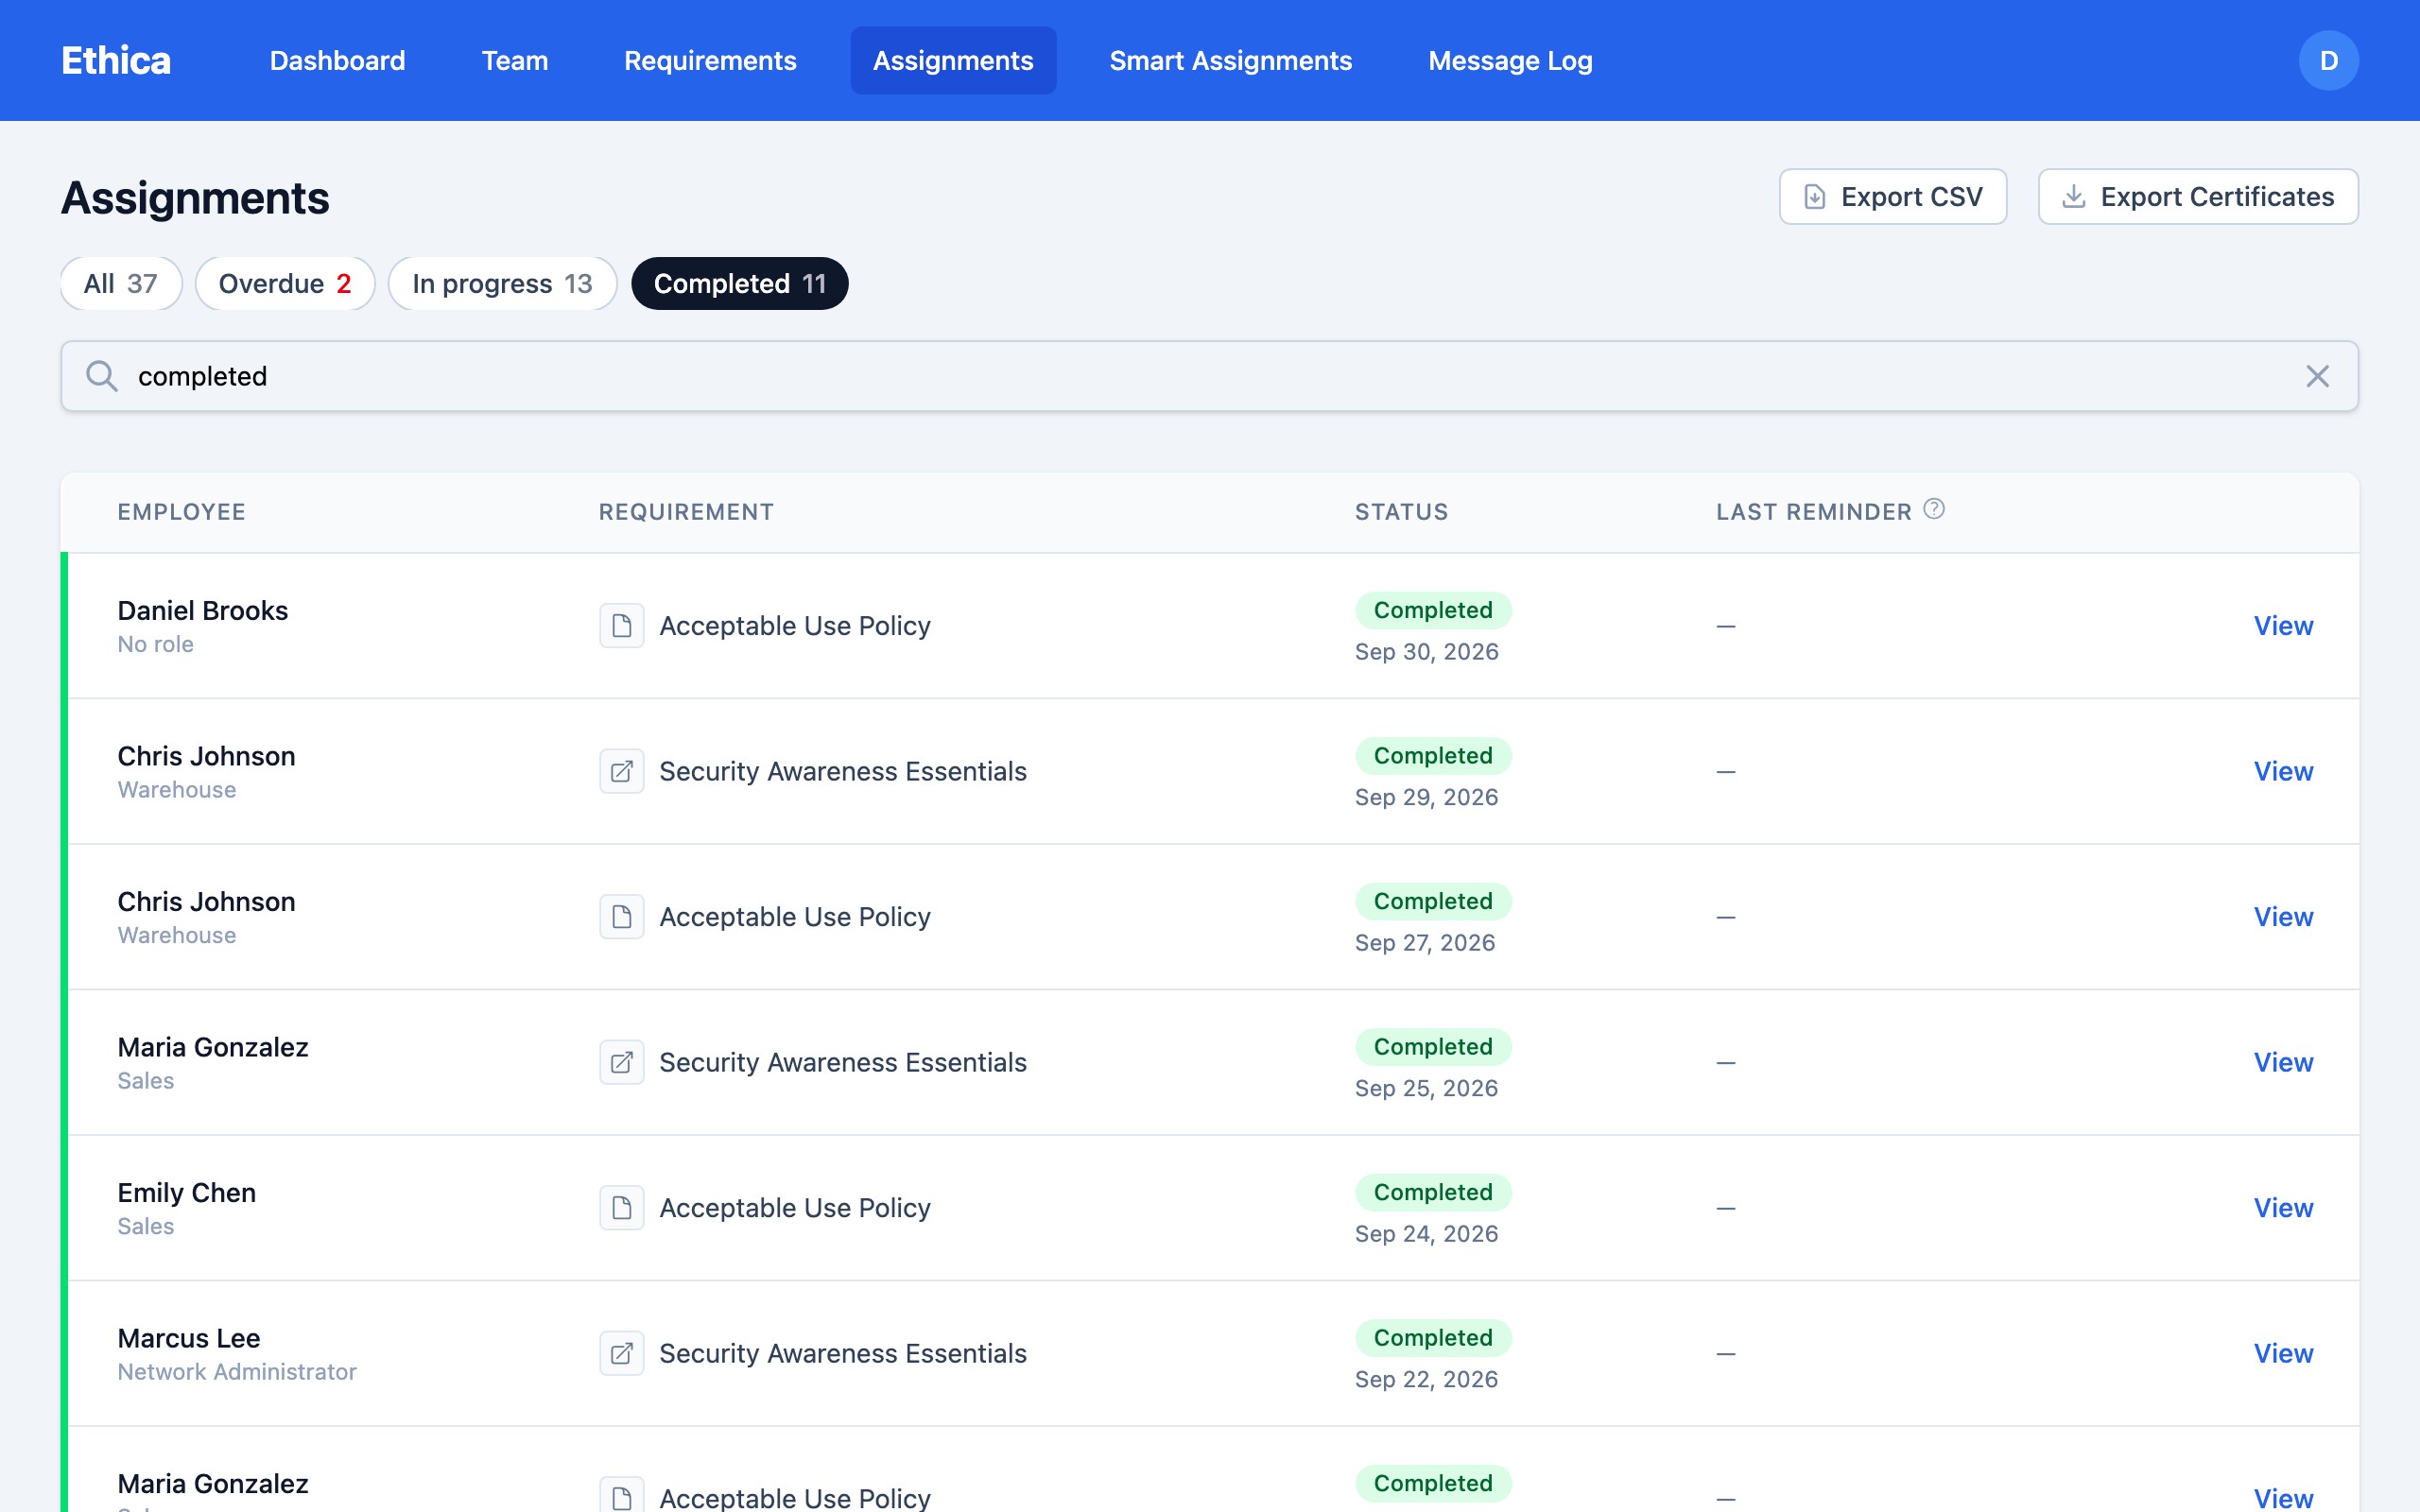The image size is (2420, 1512).
Task: Click Completed badge dated Sep 22, 2026
Action: click(x=1433, y=1338)
